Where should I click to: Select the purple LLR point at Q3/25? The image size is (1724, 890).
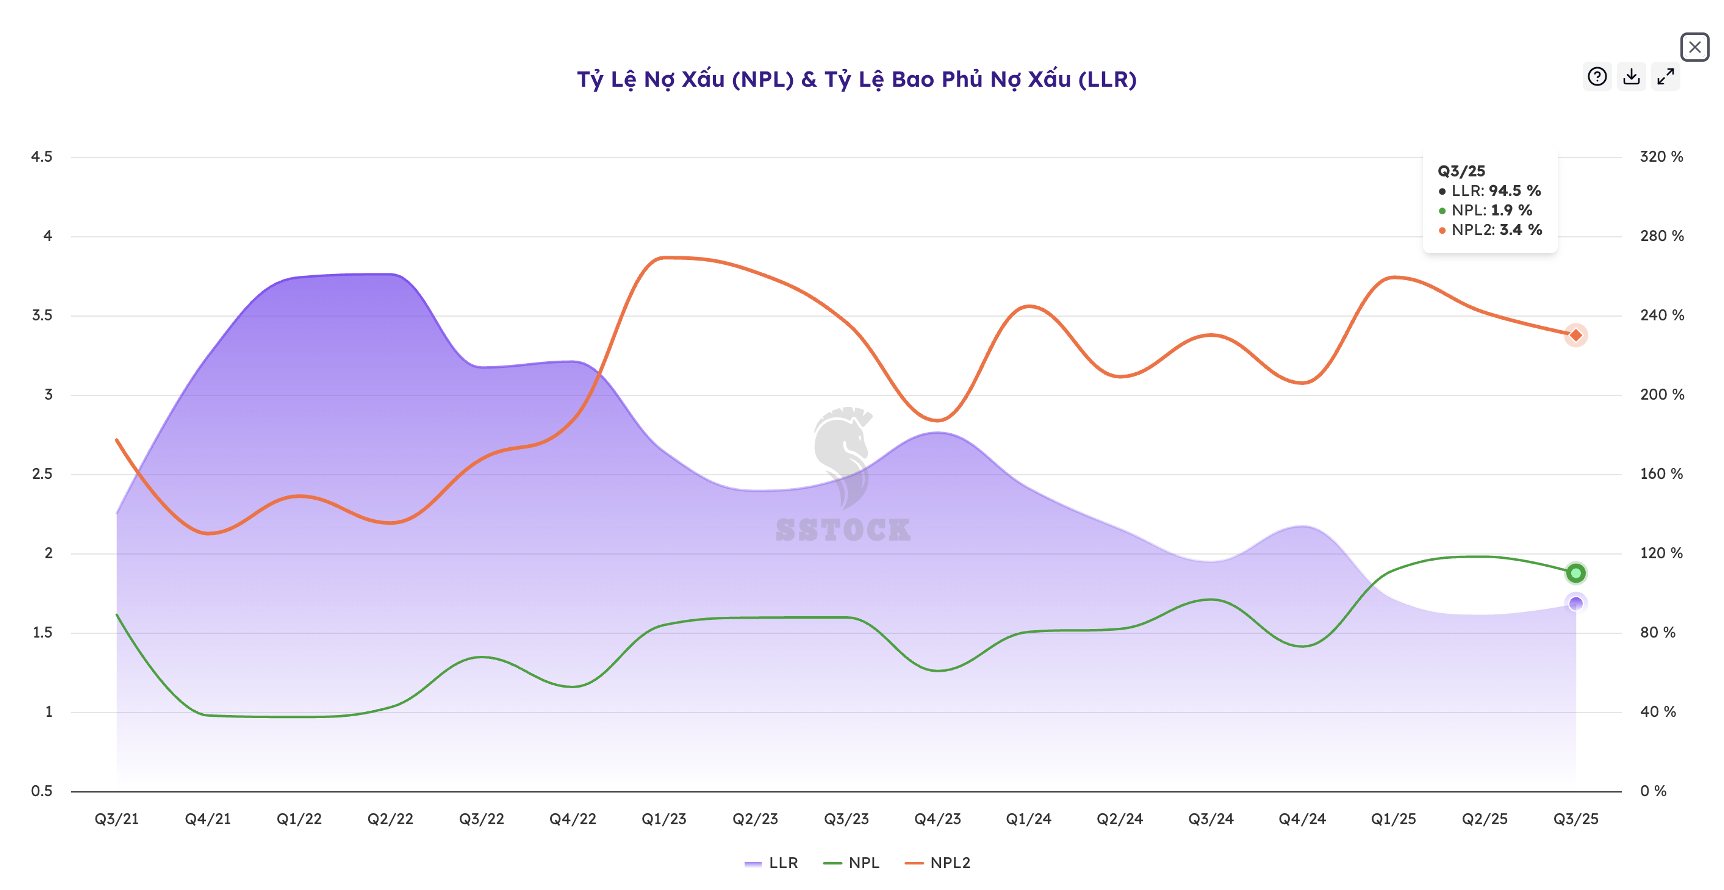pyautogui.click(x=1575, y=603)
